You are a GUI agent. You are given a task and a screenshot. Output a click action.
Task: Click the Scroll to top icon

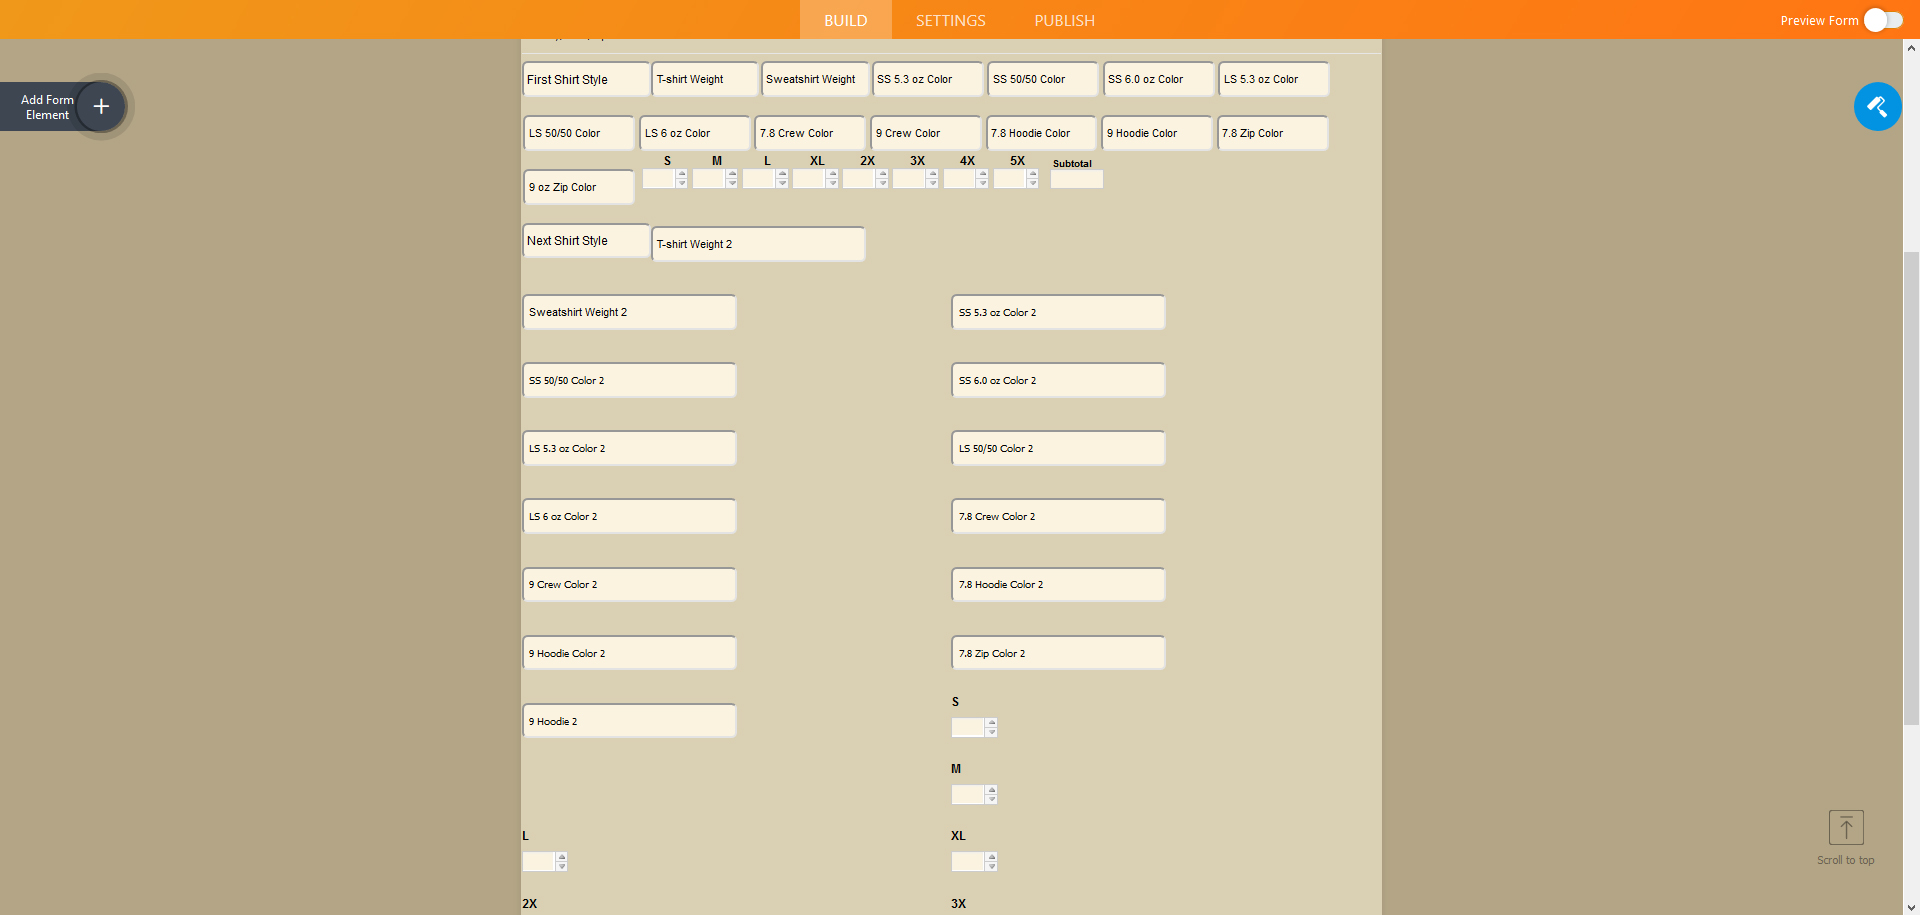(1846, 827)
